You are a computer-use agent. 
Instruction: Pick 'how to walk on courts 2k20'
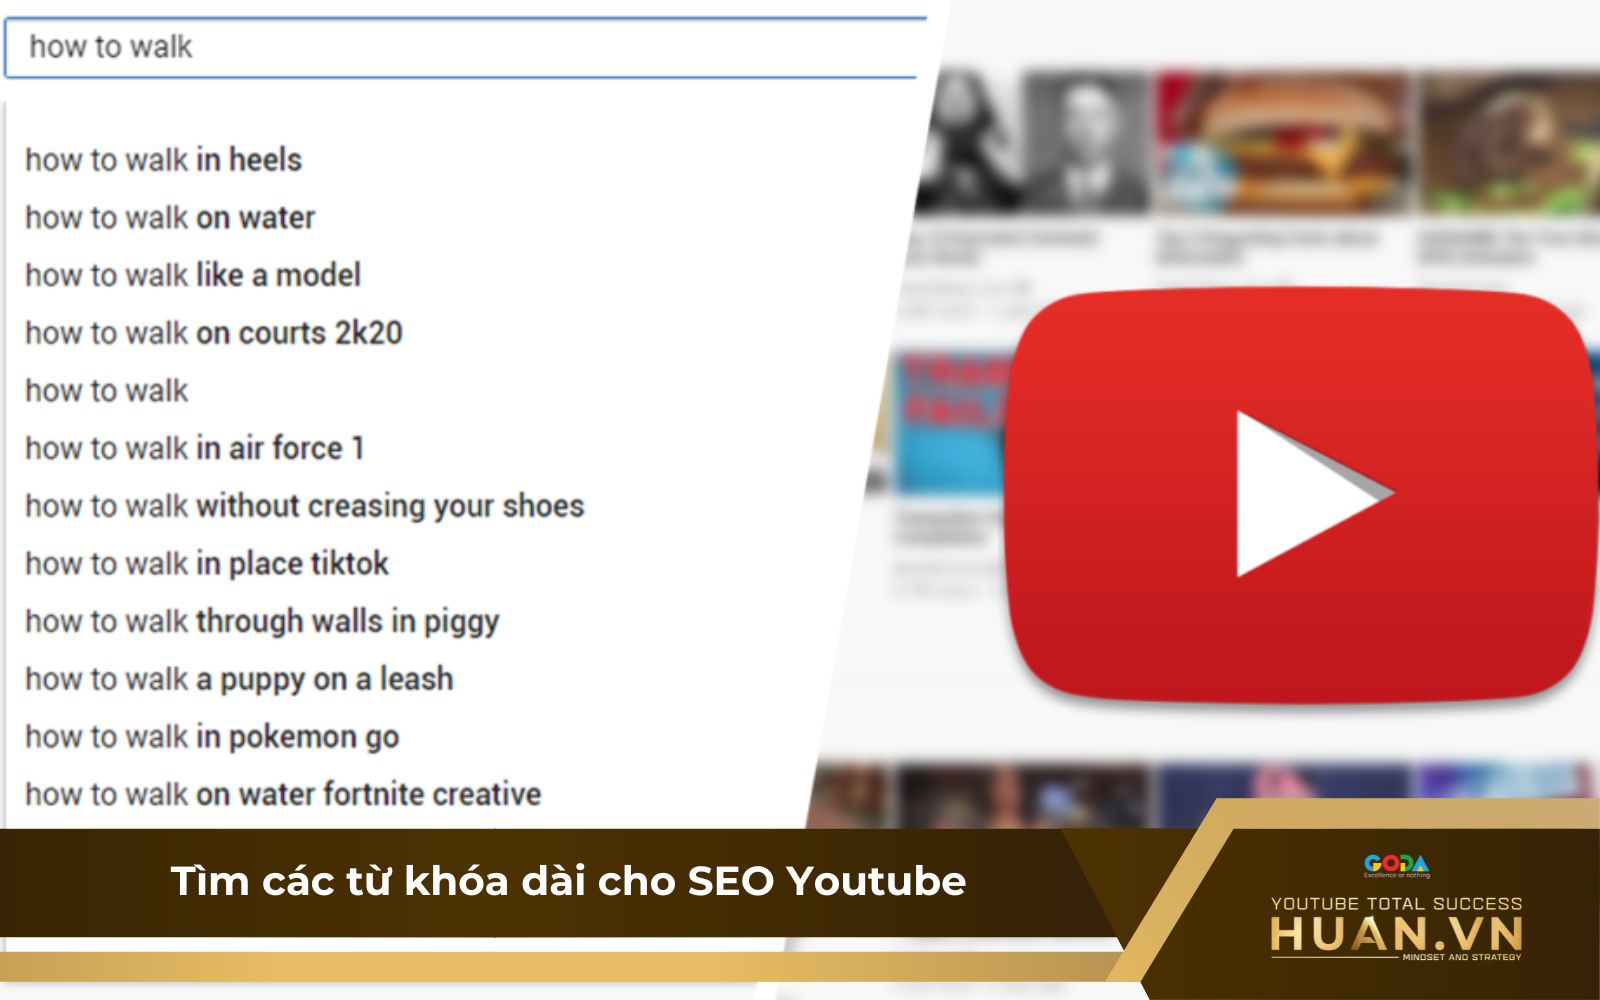click(x=214, y=333)
